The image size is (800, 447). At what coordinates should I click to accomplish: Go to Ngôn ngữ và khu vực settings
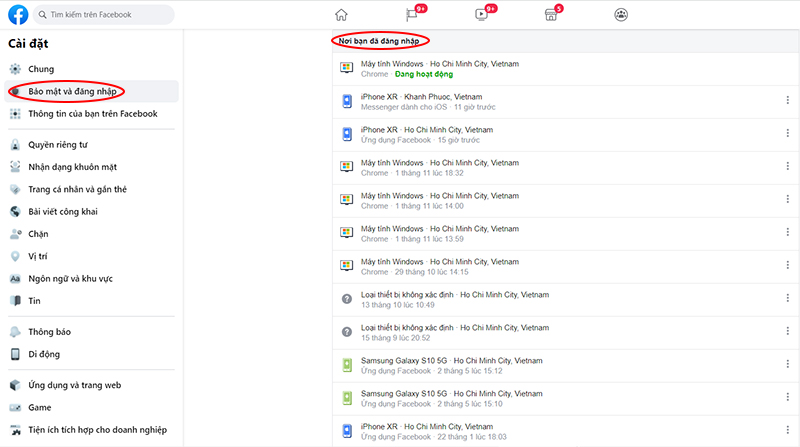tap(91, 279)
